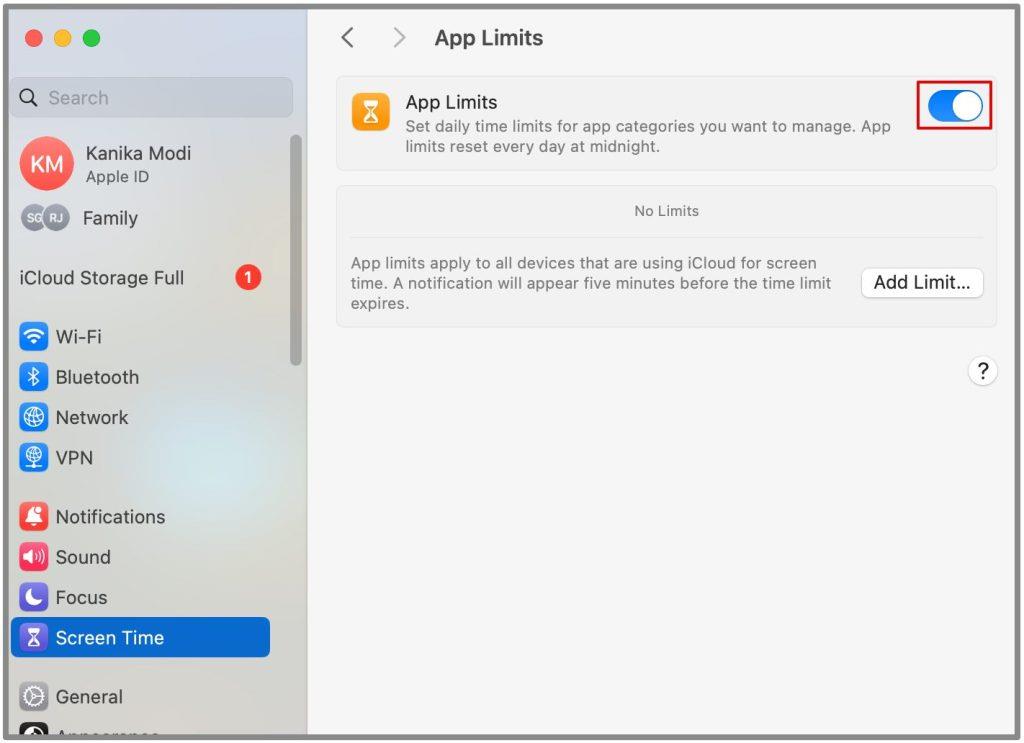
Task: Open iCloud Storage Full alert
Action: (140, 277)
